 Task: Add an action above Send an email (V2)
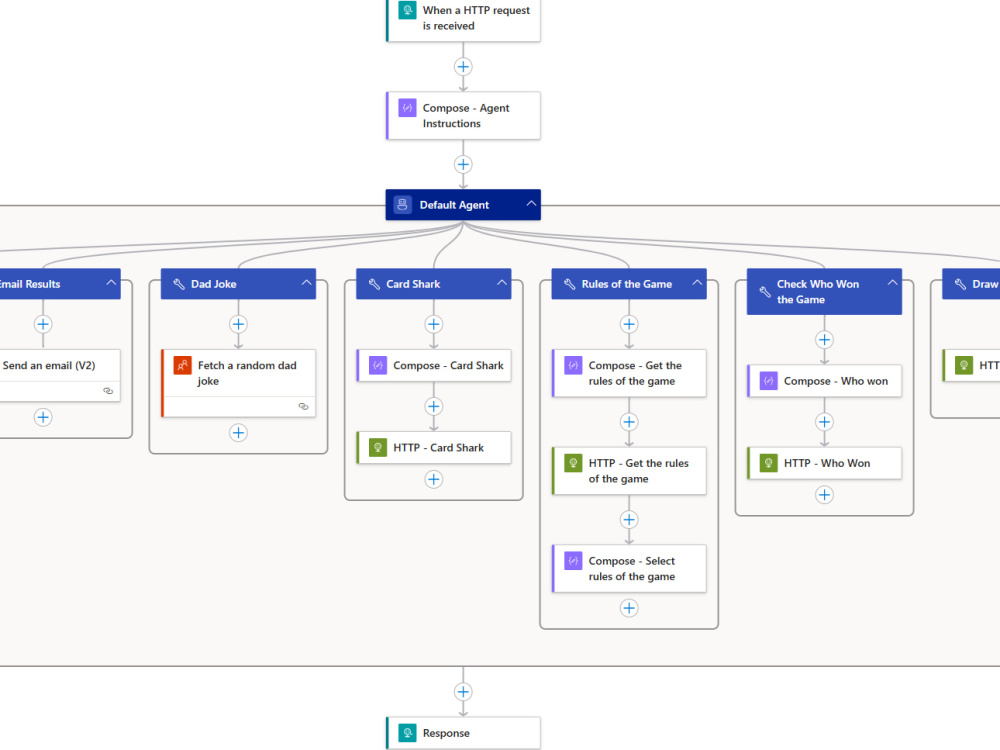(43, 324)
